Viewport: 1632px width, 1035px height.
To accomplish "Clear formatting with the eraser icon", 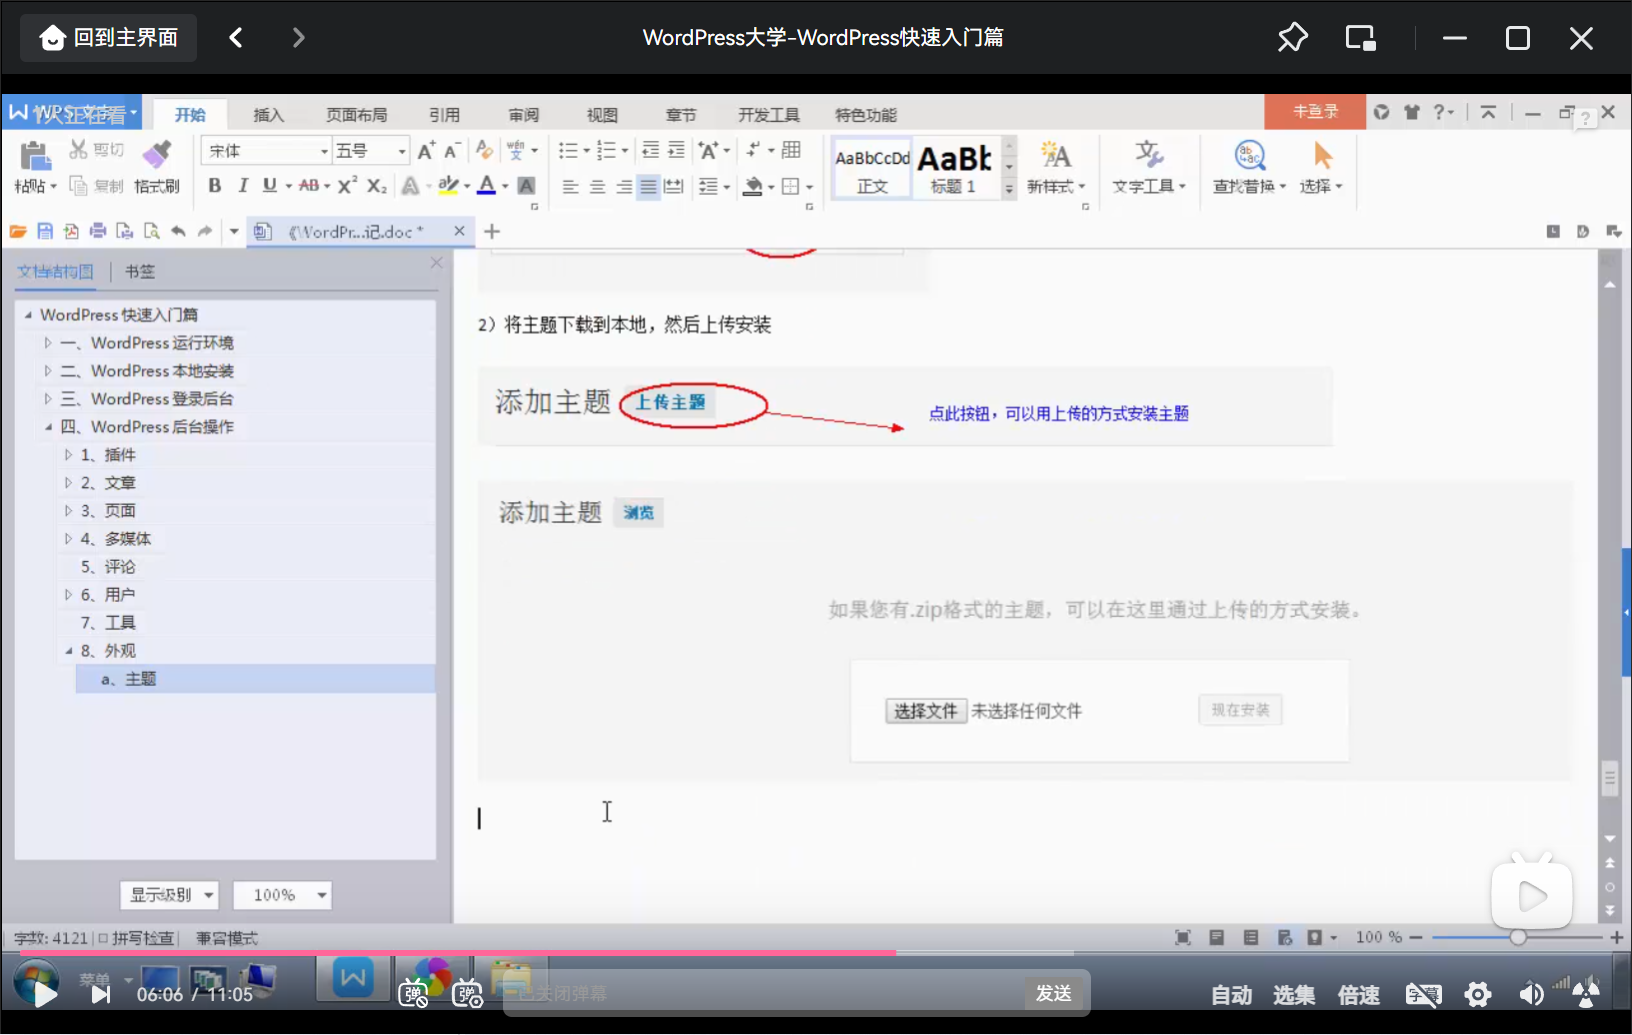I will coord(484,150).
